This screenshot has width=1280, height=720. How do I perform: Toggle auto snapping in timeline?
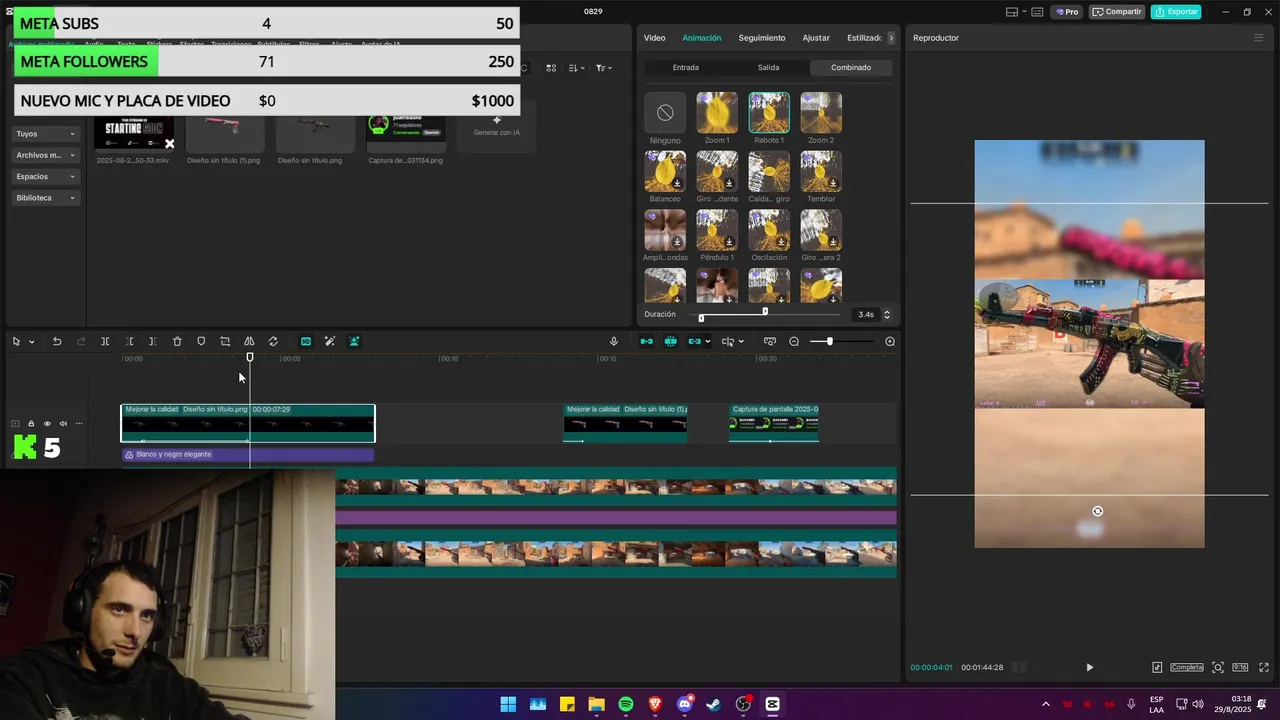[670, 342]
